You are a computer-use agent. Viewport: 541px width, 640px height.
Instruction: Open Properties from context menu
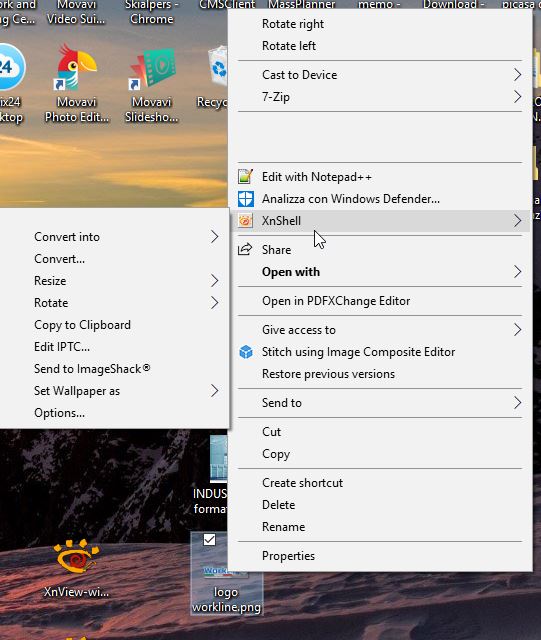pyautogui.click(x=380, y=556)
